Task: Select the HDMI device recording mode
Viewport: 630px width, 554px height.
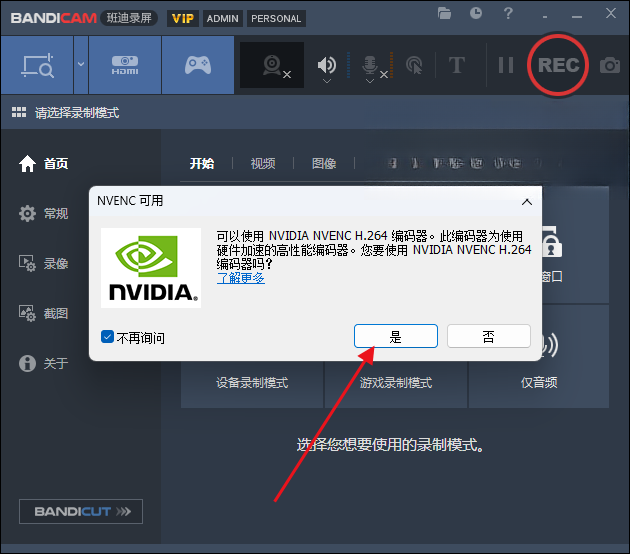Action: [x=125, y=65]
